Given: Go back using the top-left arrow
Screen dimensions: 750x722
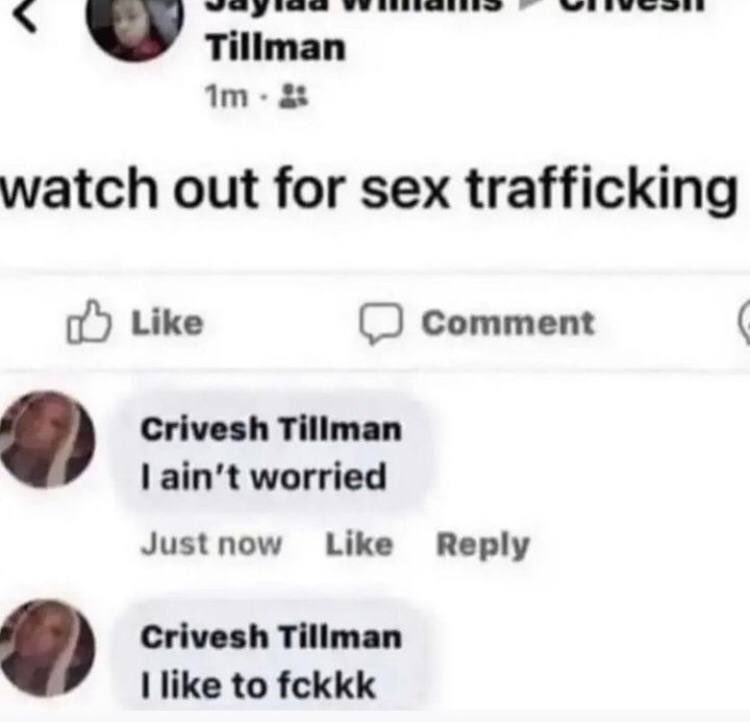Looking at the screenshot, I should [x=25, y=18].
